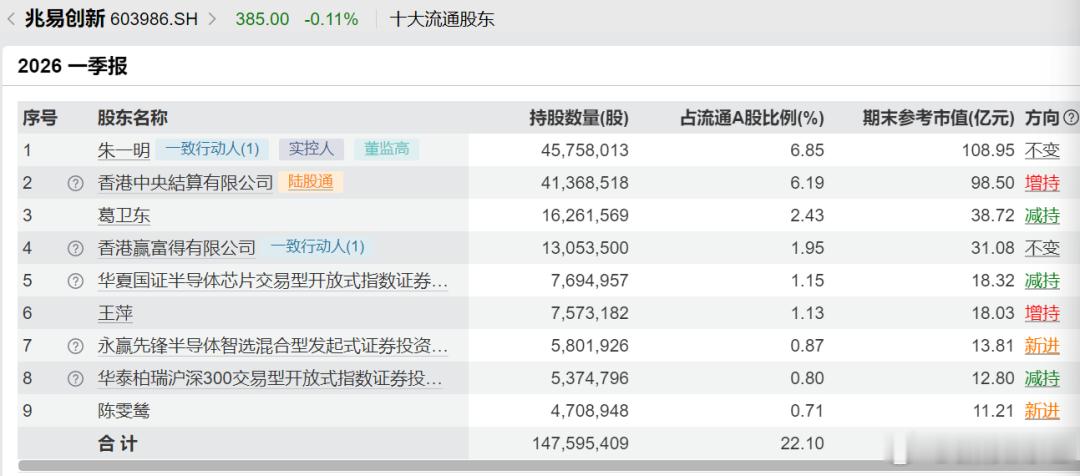Select share ratio 6.85
The height and width of the screenshot is (476, 1080).
[x=807, y=150]
